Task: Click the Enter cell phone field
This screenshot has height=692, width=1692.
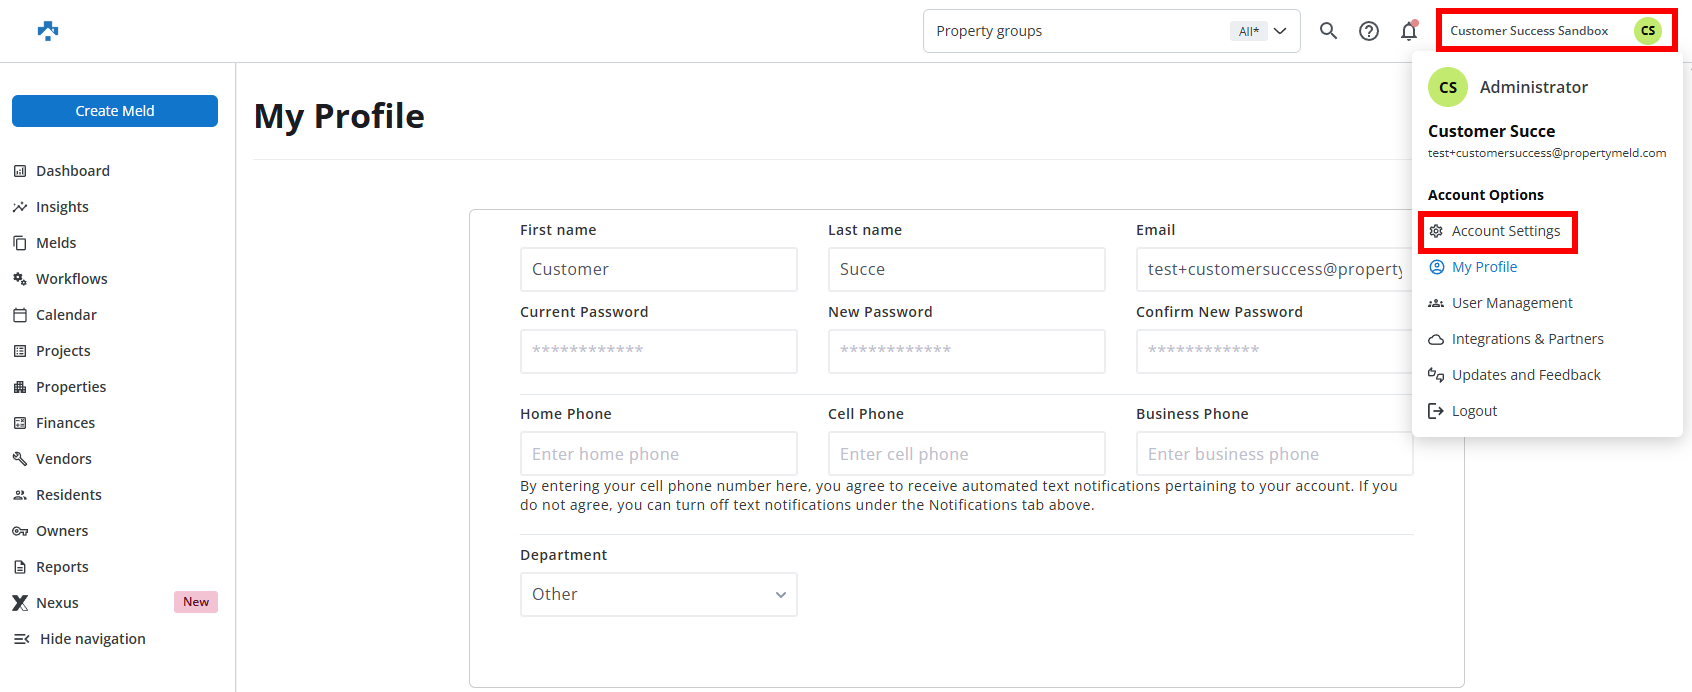Action: [966, 454]
